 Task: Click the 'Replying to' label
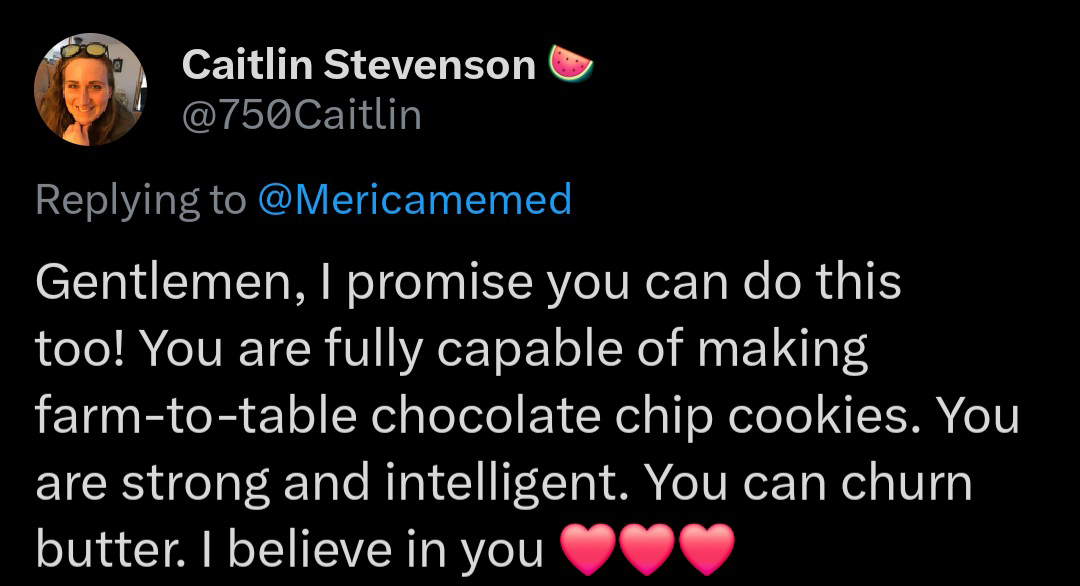tap(140, 200)
